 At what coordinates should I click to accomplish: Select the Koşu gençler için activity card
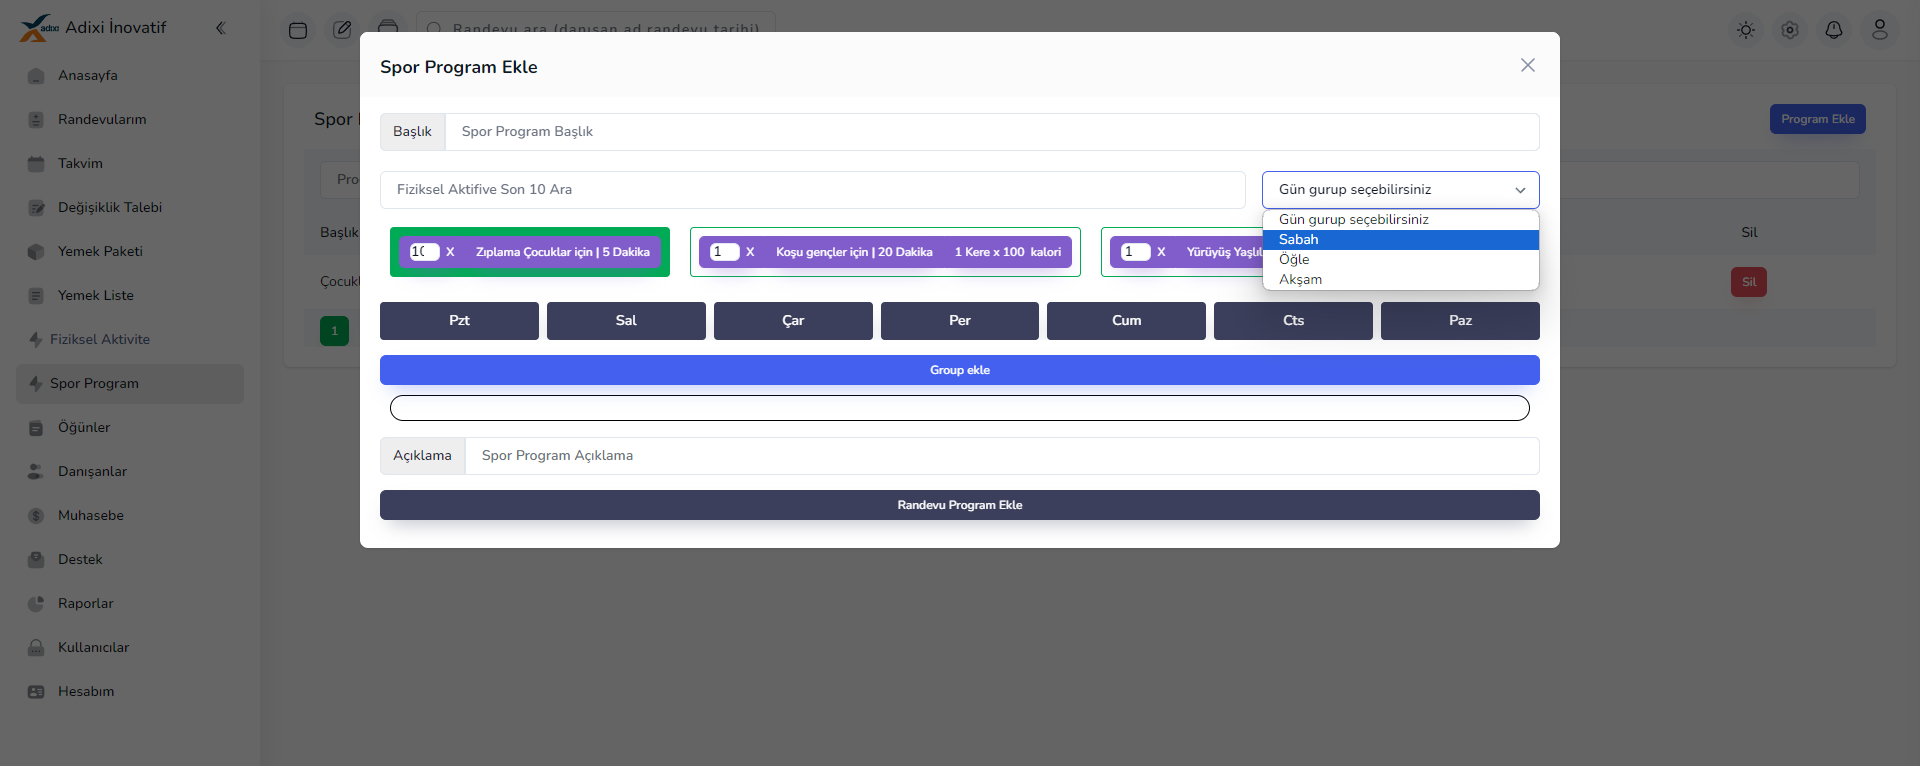tap(885, 252)
